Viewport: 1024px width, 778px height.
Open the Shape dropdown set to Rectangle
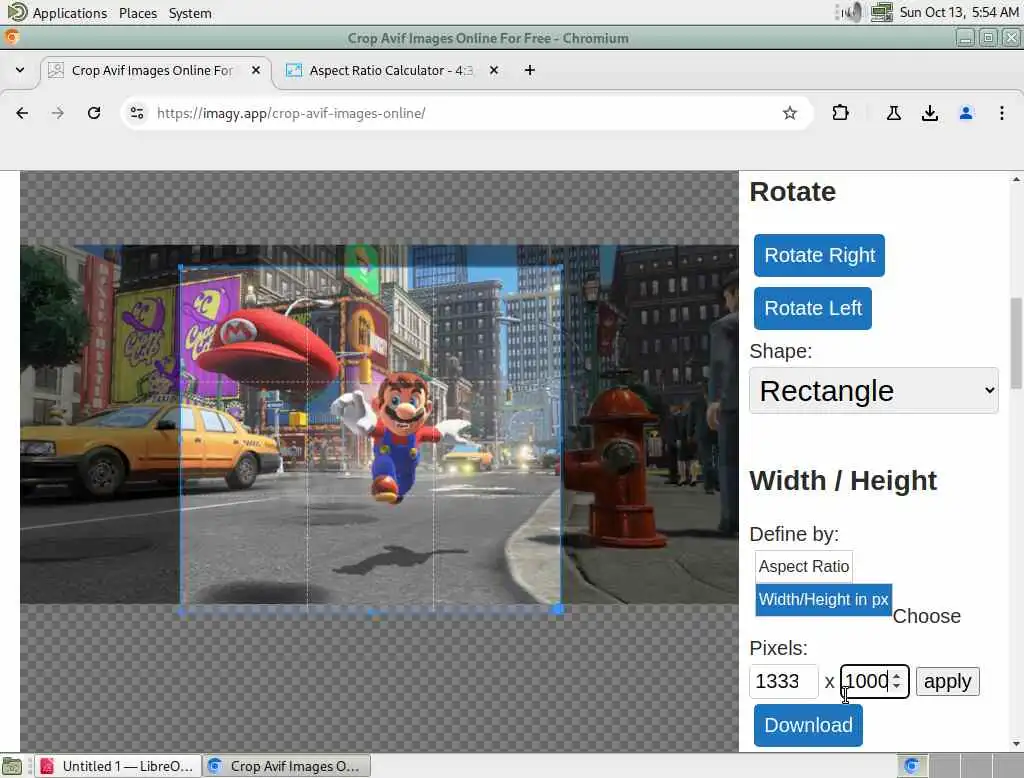coord(874,391)
